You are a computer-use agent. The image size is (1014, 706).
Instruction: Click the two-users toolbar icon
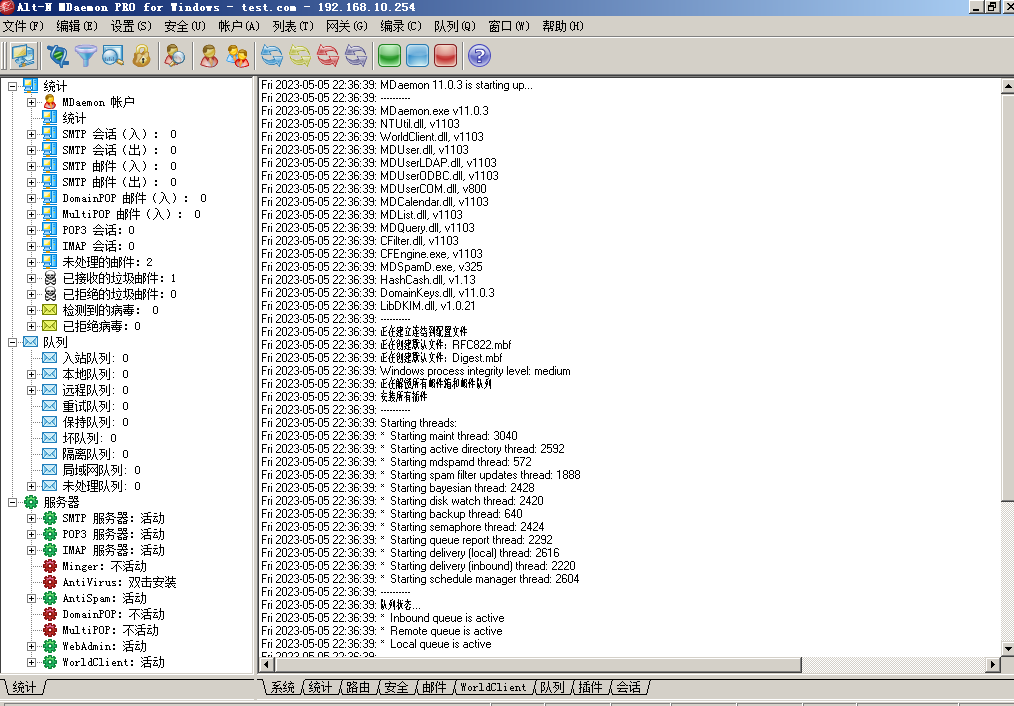coord(237,56)
